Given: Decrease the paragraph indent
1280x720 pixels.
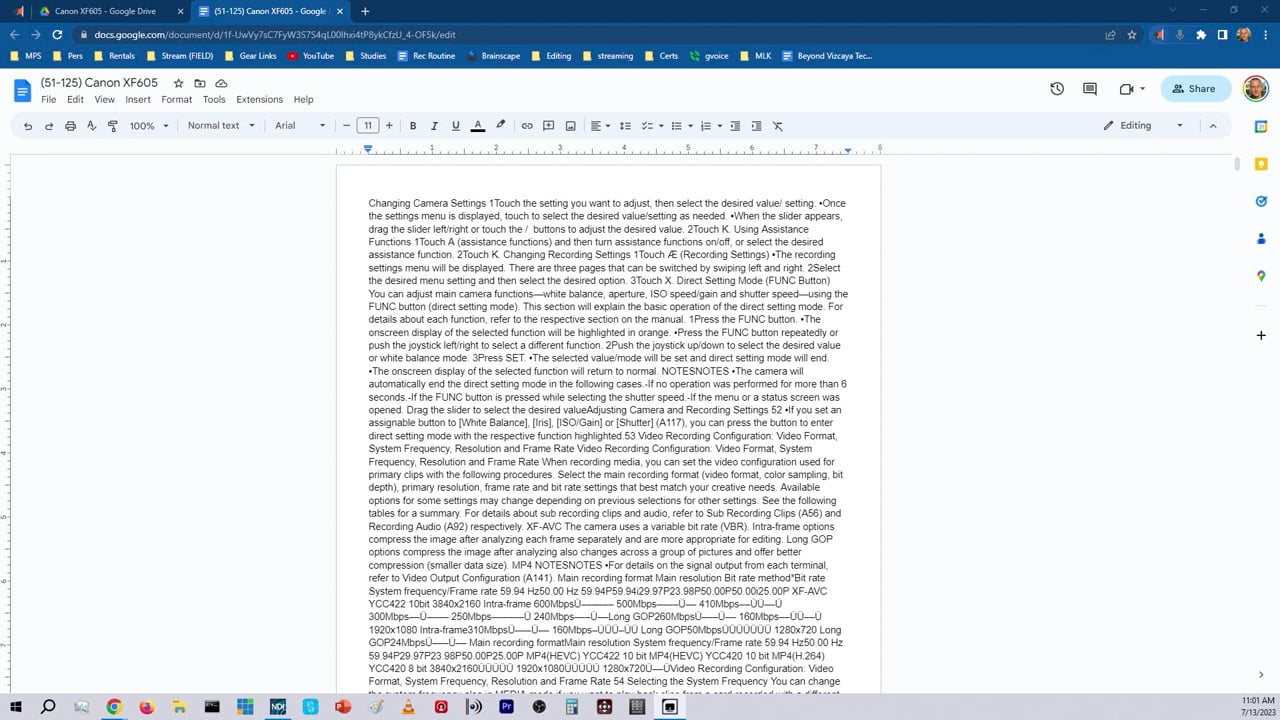Looking at the screenshot, I should (x=735, y=126).
